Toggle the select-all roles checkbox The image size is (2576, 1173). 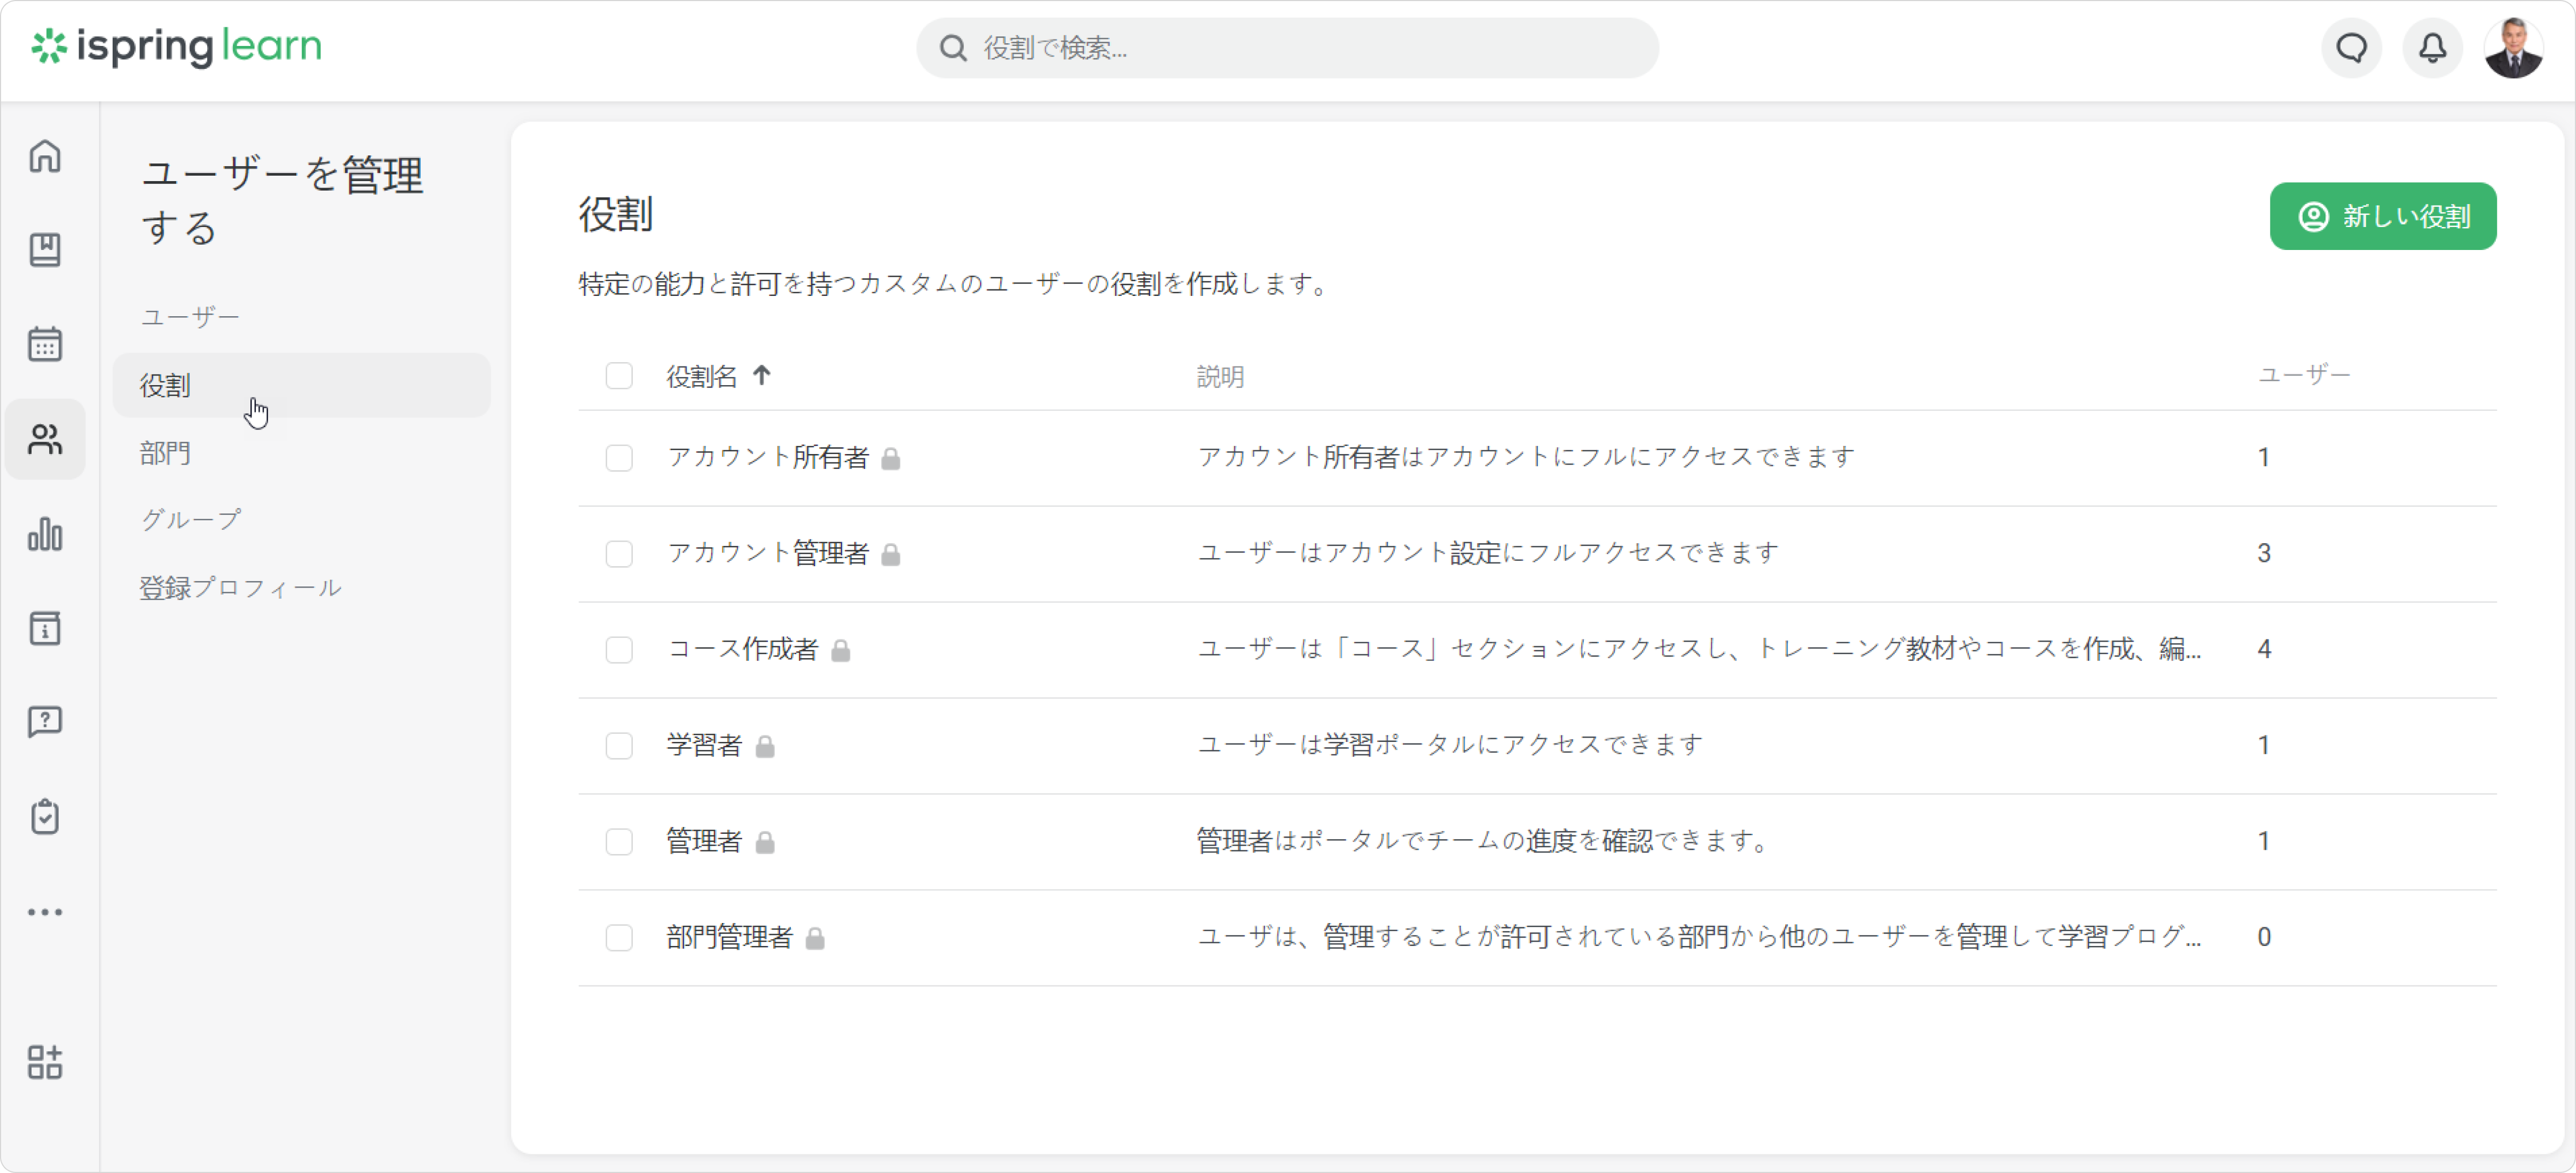click(x=619, y=376)
